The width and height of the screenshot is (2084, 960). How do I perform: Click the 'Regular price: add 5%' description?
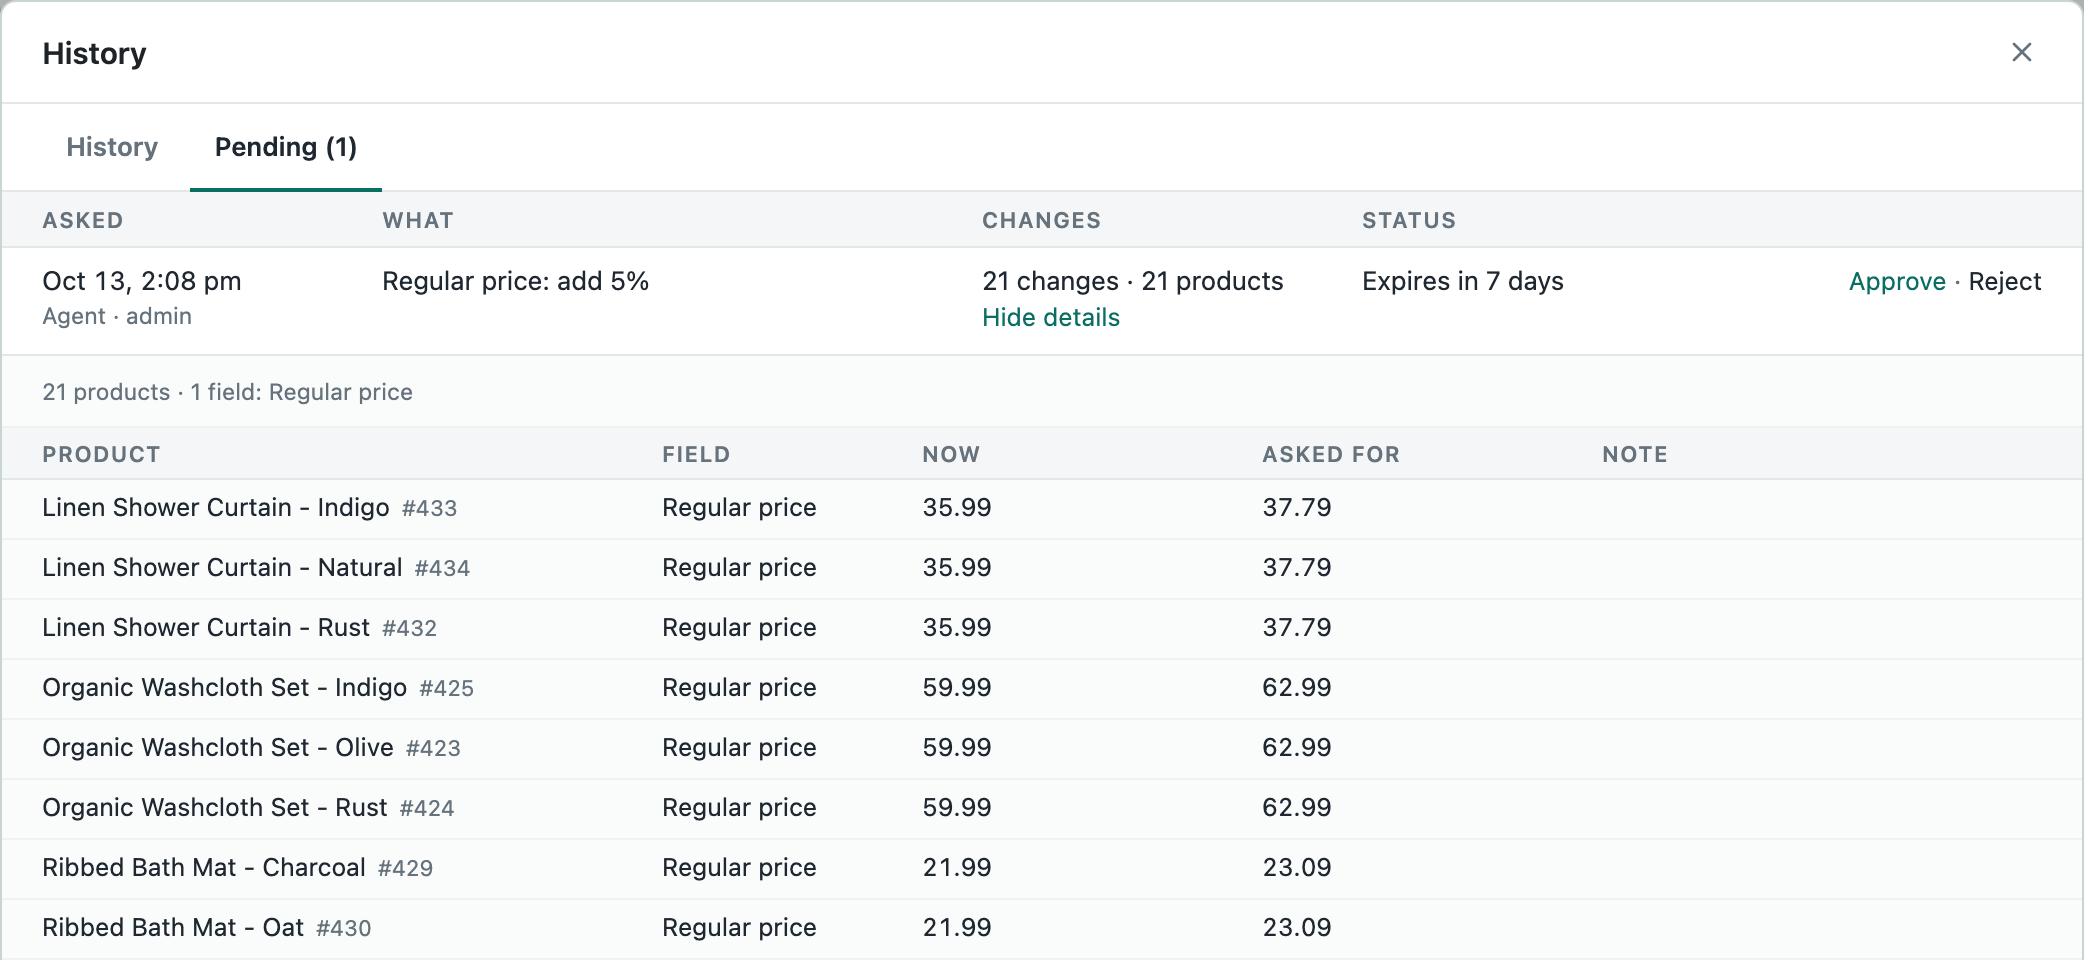pos(515,282)
